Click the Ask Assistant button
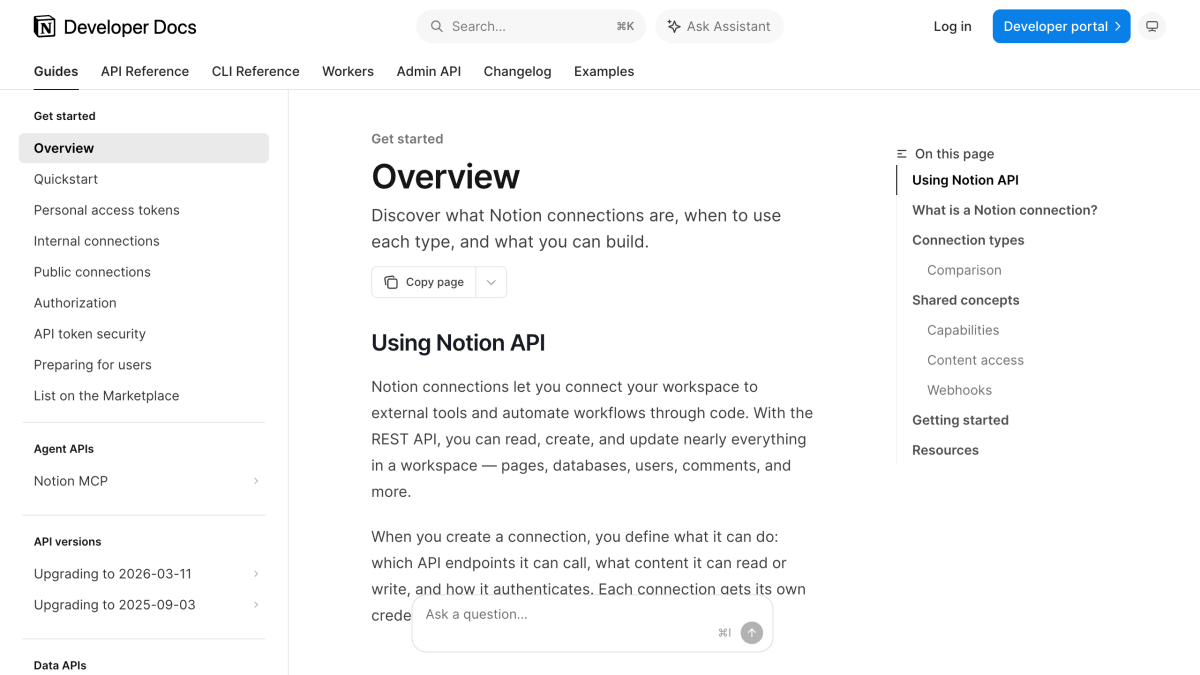The width and height of the screenshot is (1200, 675). point(719,27)
